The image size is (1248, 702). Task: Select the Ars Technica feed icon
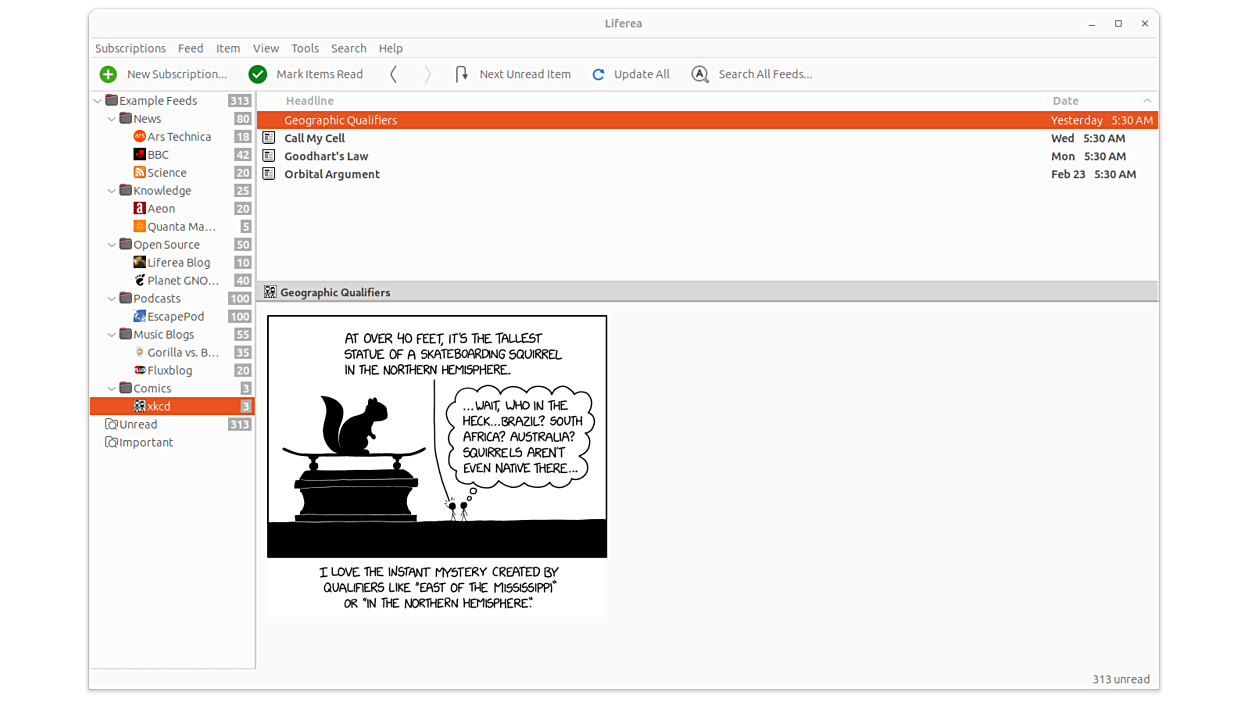[140, 137]
